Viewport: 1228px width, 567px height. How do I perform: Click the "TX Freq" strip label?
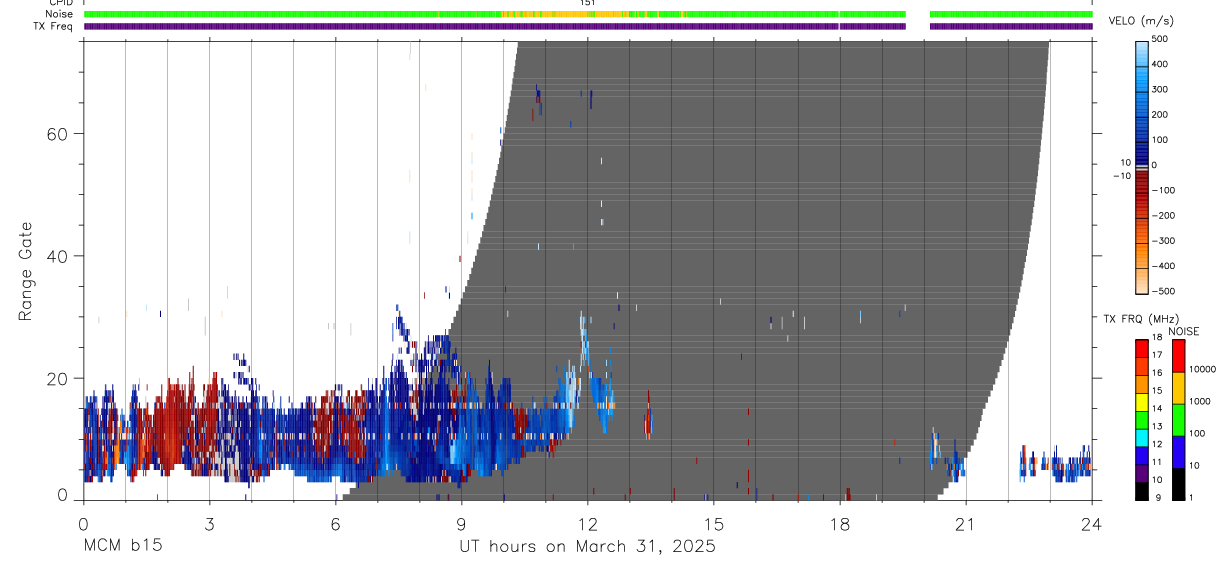point(51,26)
